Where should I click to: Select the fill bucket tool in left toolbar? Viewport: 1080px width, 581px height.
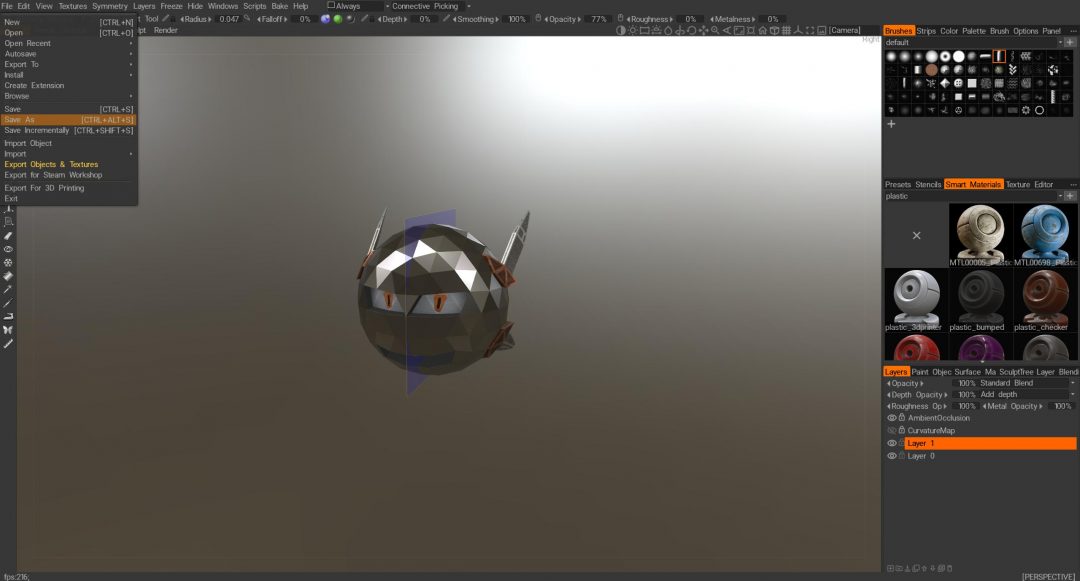coord(8,276)
